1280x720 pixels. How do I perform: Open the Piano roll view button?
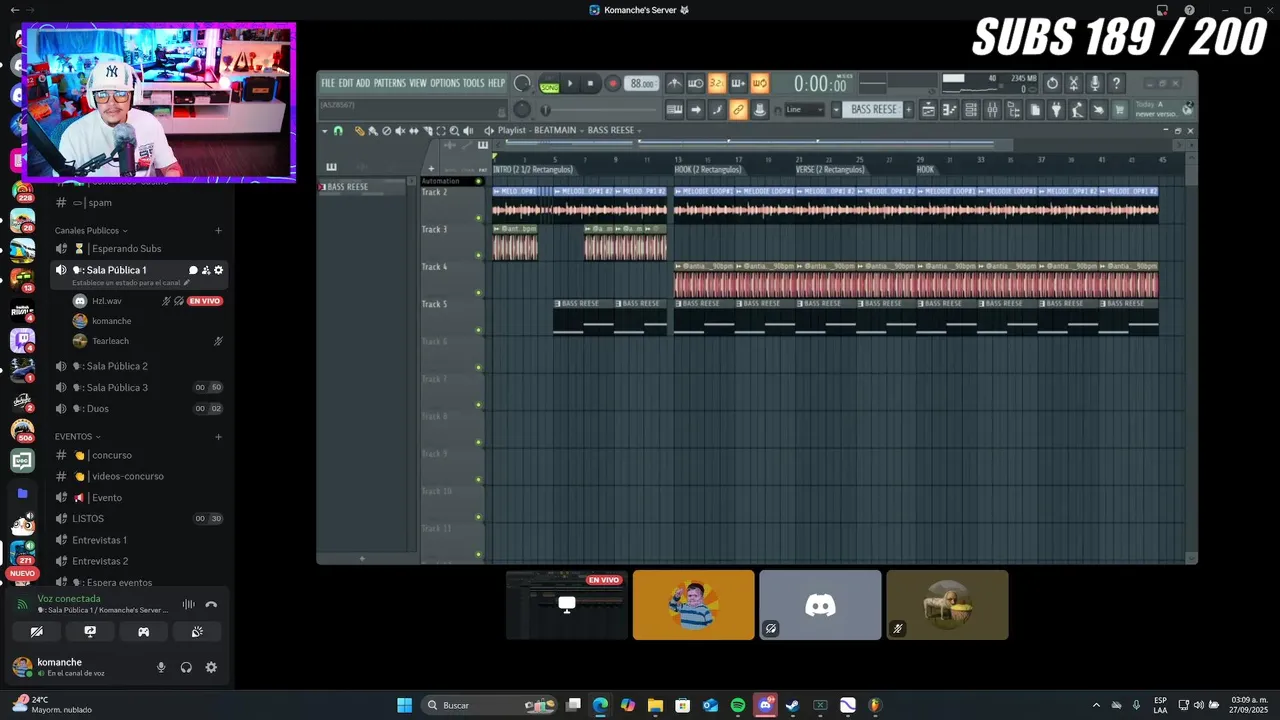949,110
